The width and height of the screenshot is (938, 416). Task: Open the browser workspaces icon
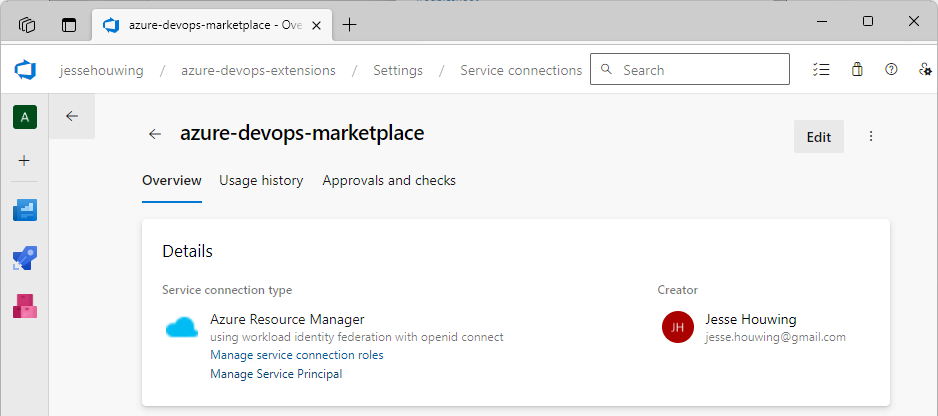pyautogui.click(x=27, y=25)
